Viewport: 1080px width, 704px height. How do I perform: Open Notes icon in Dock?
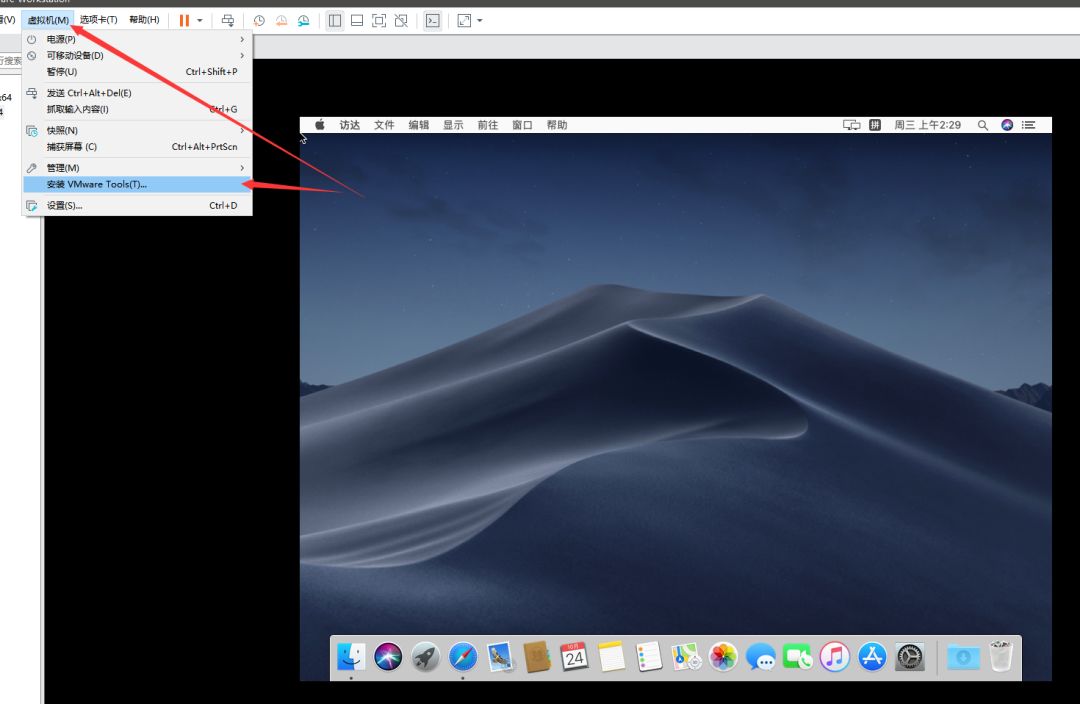[x=612, y=656]
